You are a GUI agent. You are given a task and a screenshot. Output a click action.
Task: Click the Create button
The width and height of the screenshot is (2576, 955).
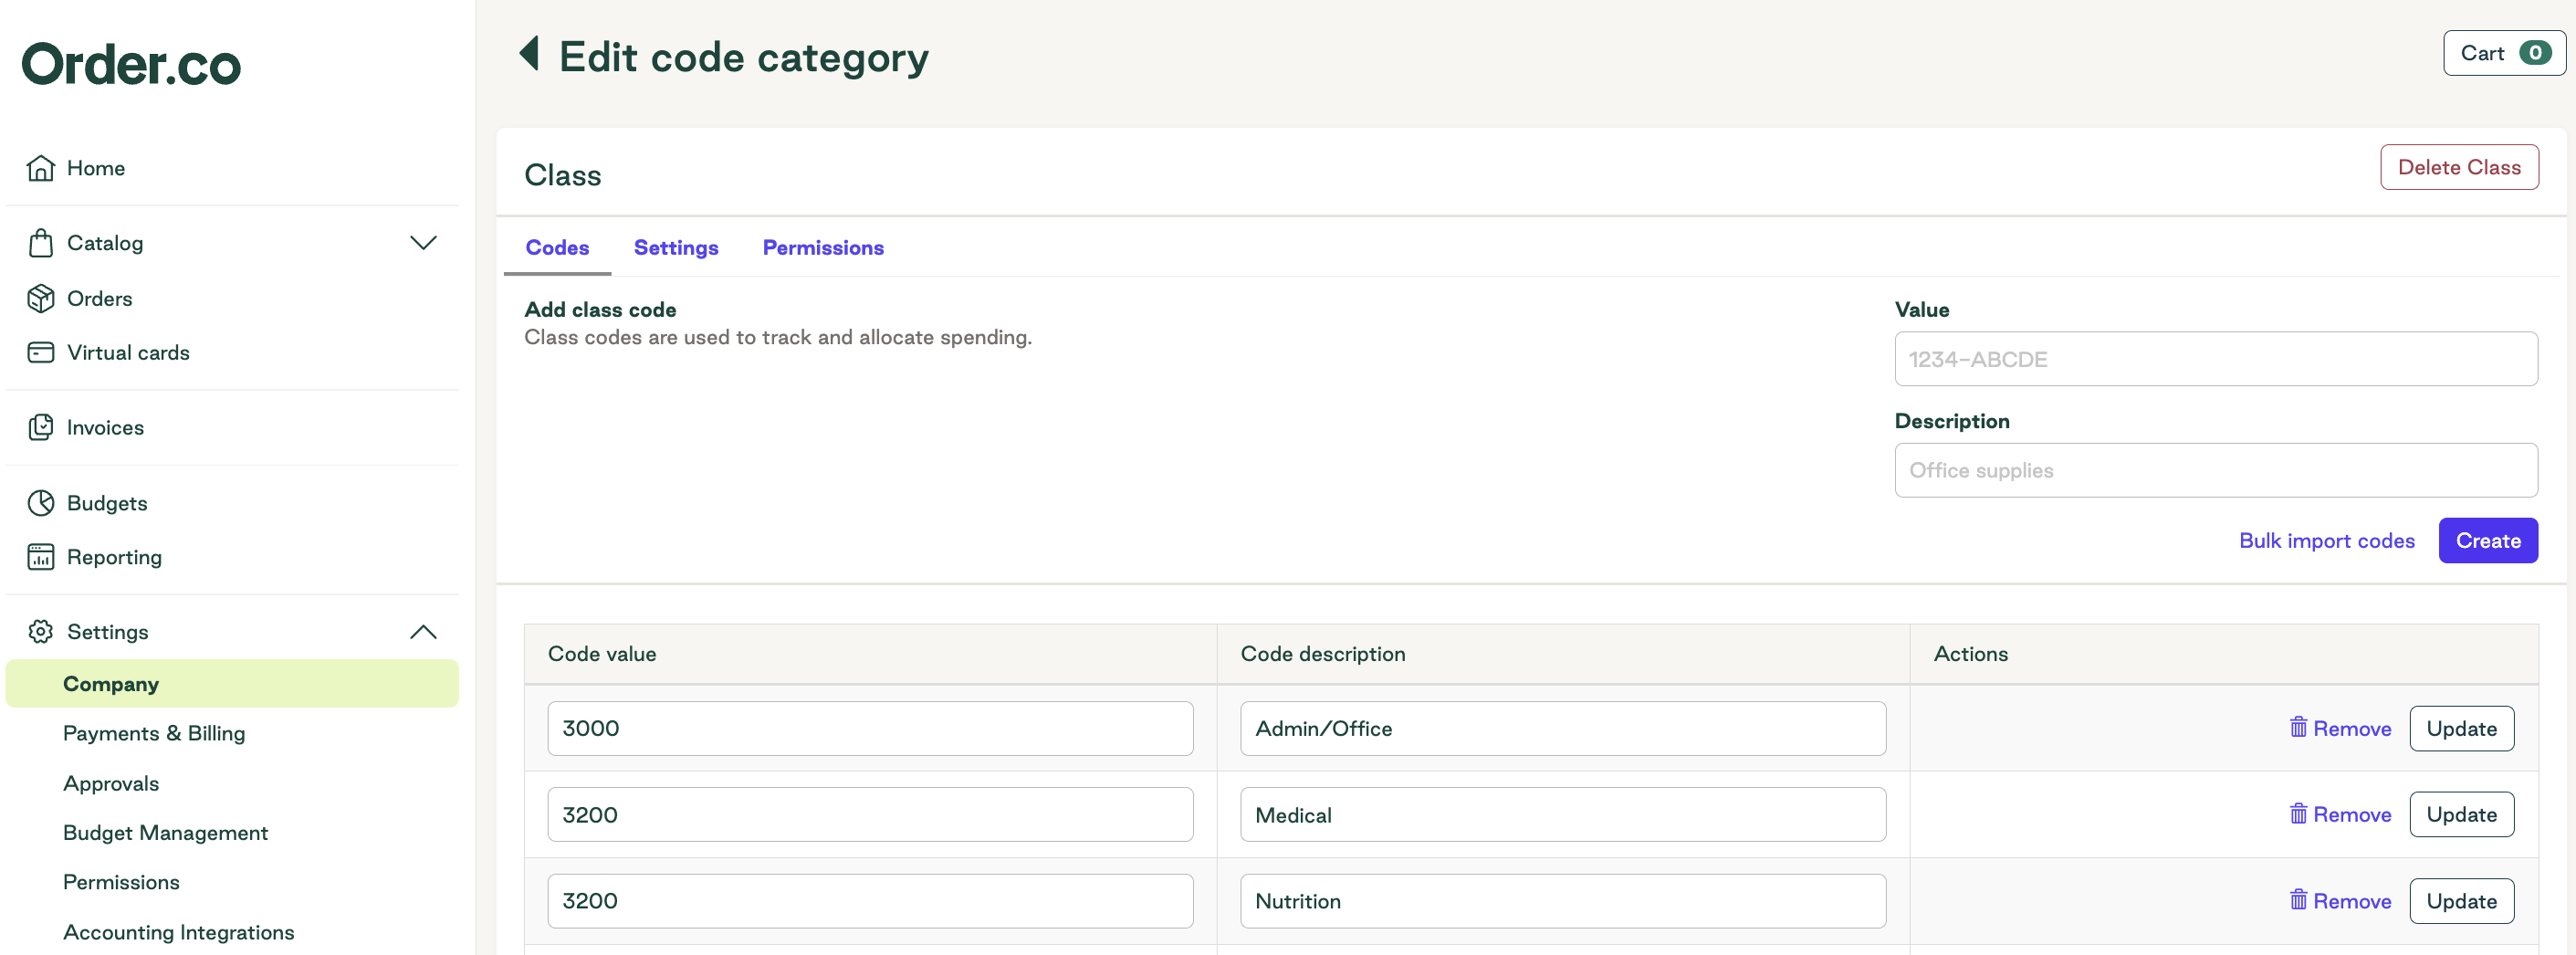pyautogui.click(x=2488, y=541)
